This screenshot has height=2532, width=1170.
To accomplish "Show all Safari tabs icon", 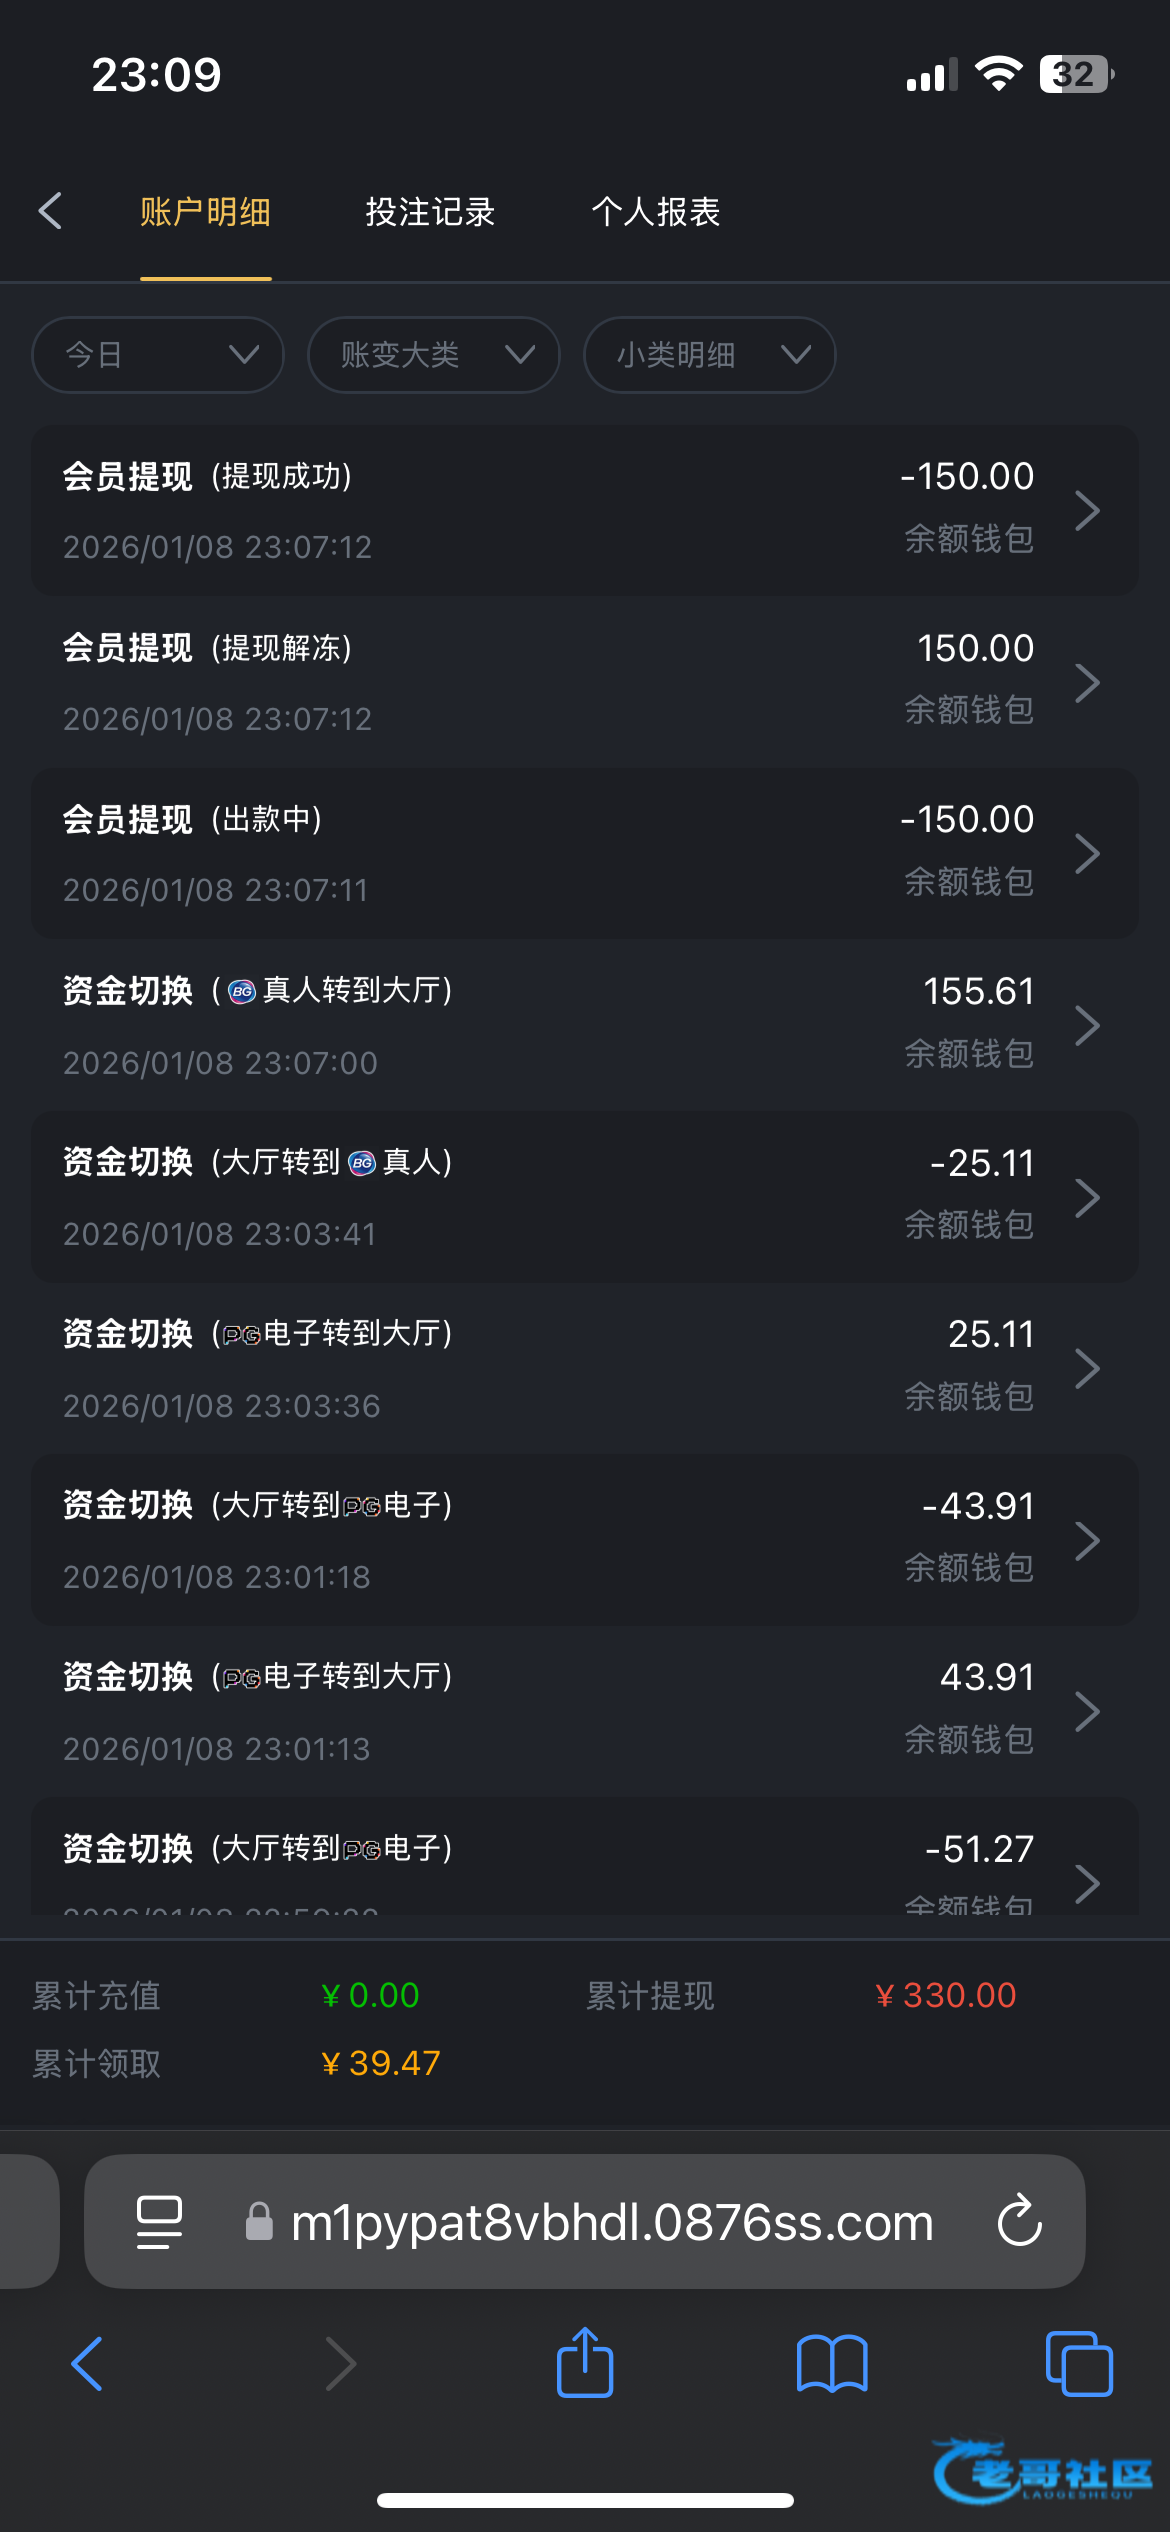I will 1078,2363.
